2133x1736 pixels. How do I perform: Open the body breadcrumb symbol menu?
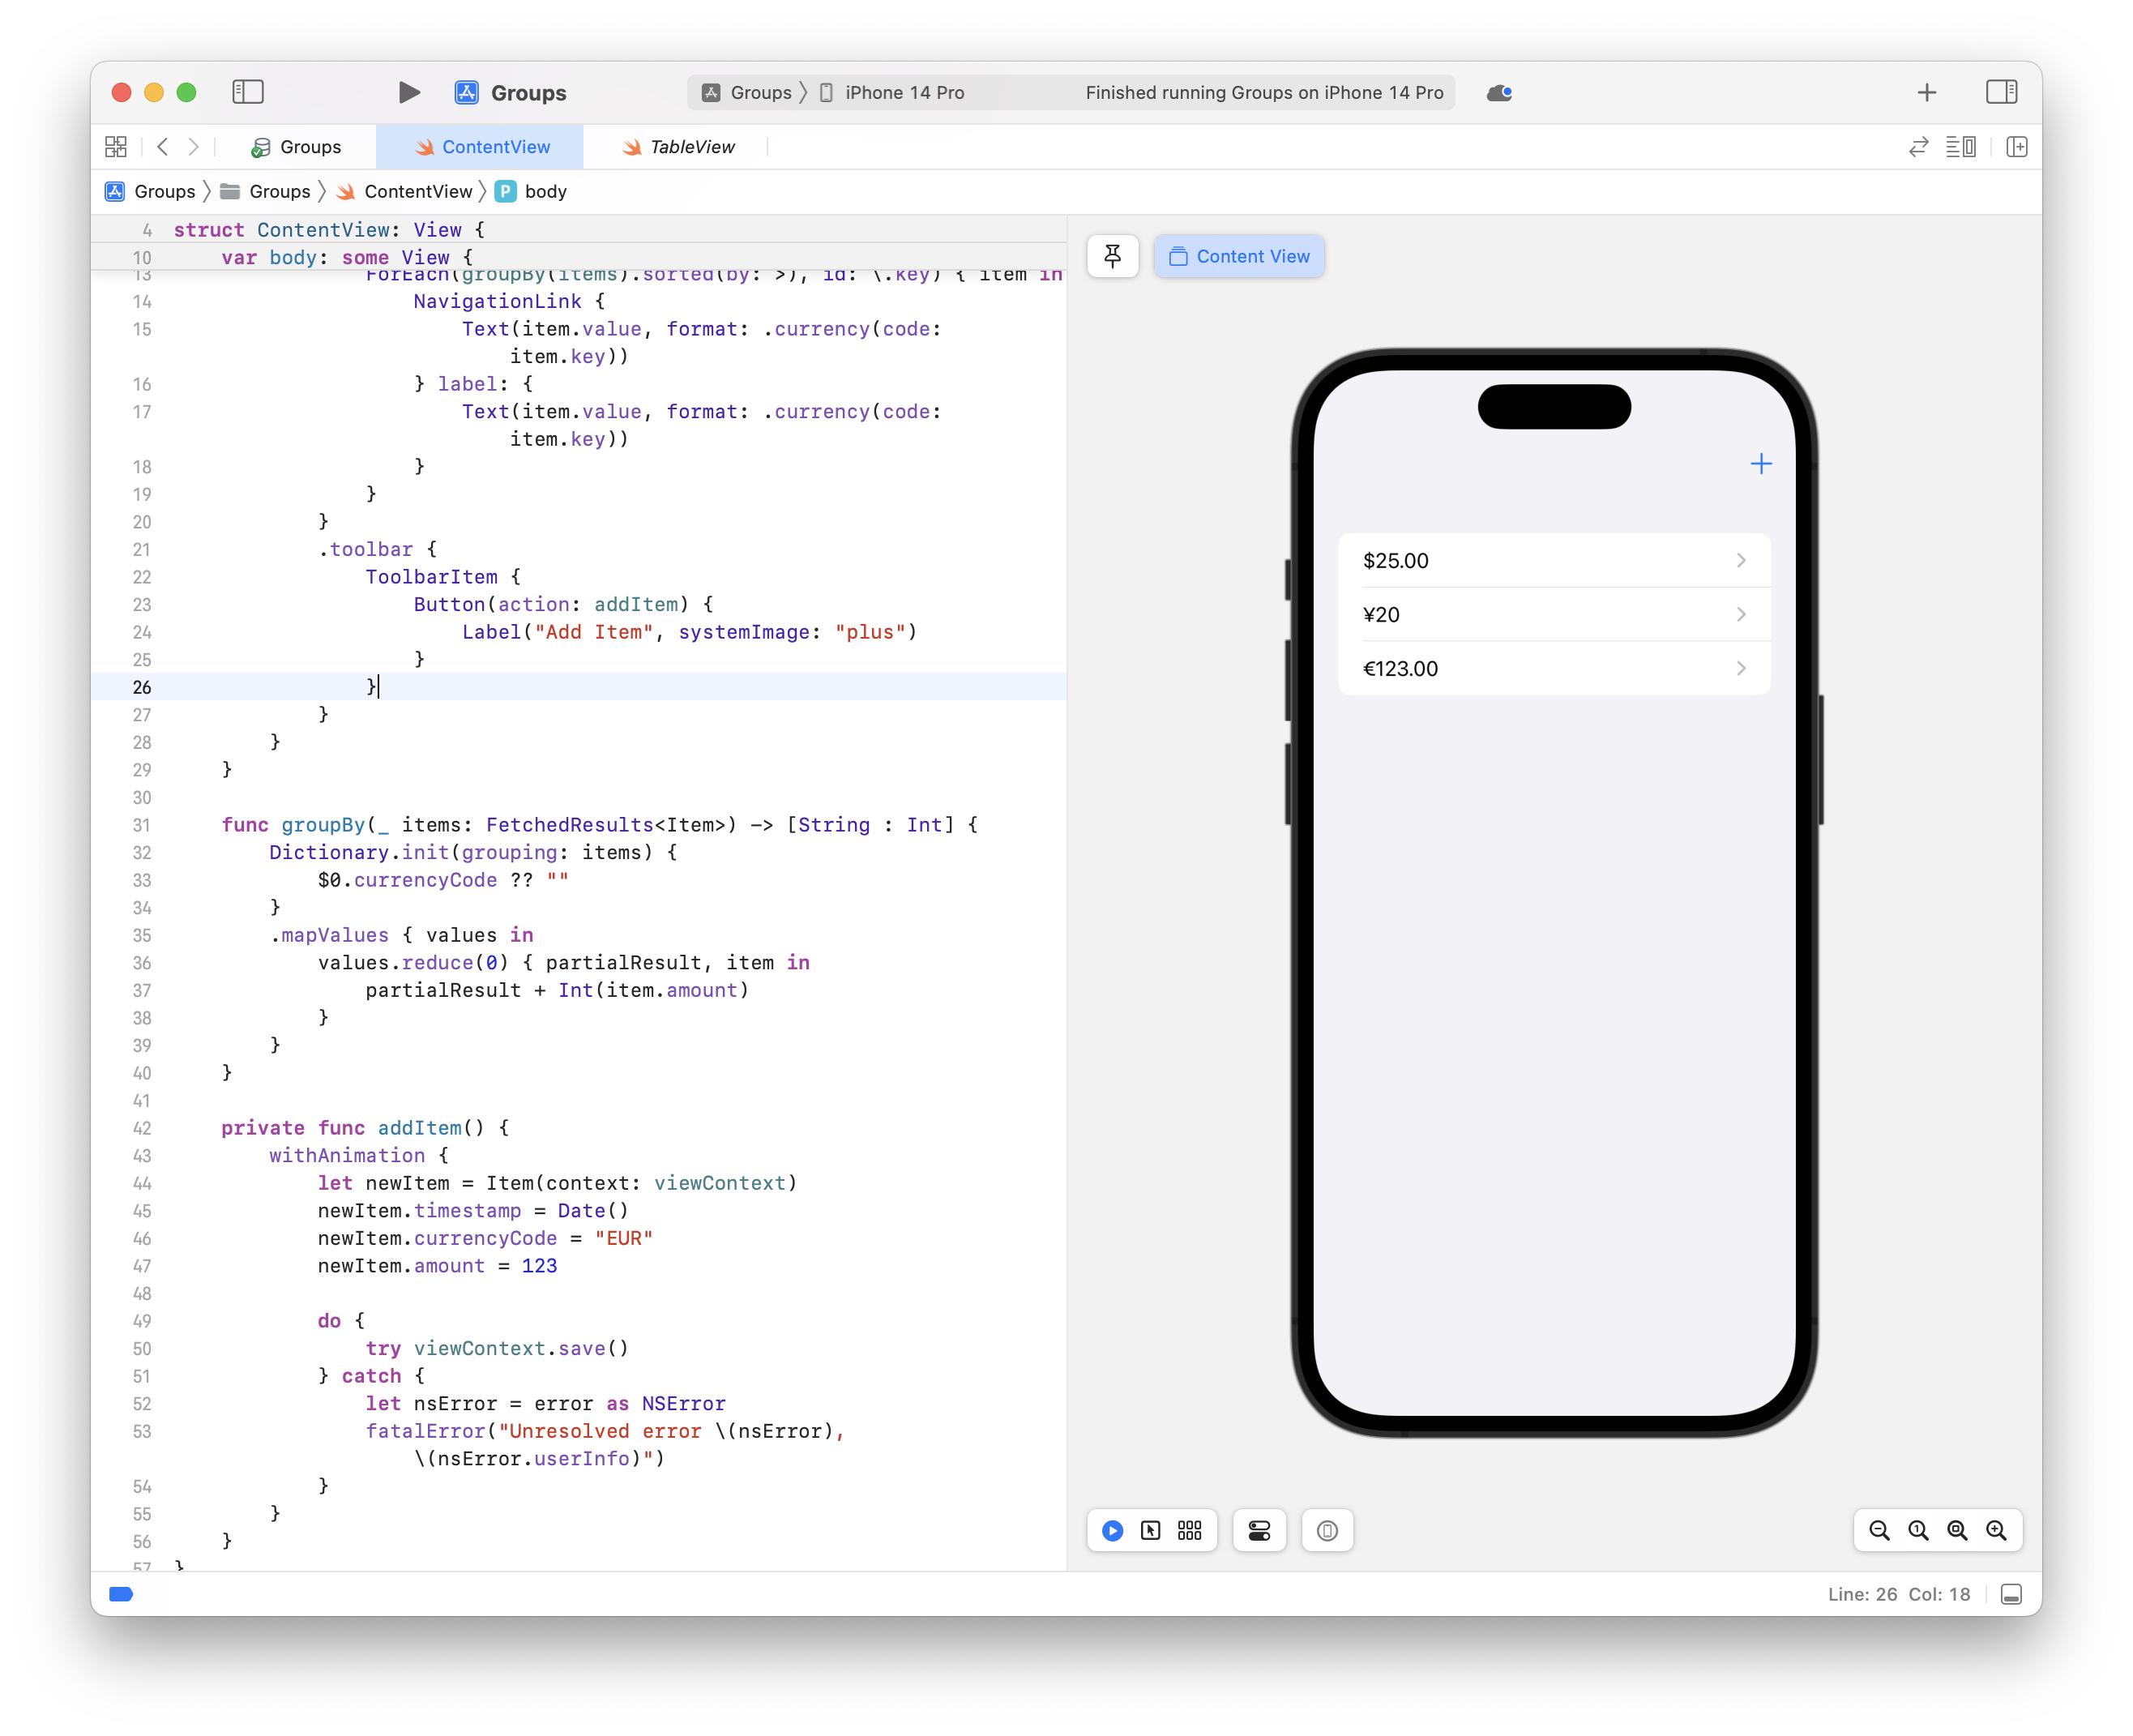tap(545, 191)
